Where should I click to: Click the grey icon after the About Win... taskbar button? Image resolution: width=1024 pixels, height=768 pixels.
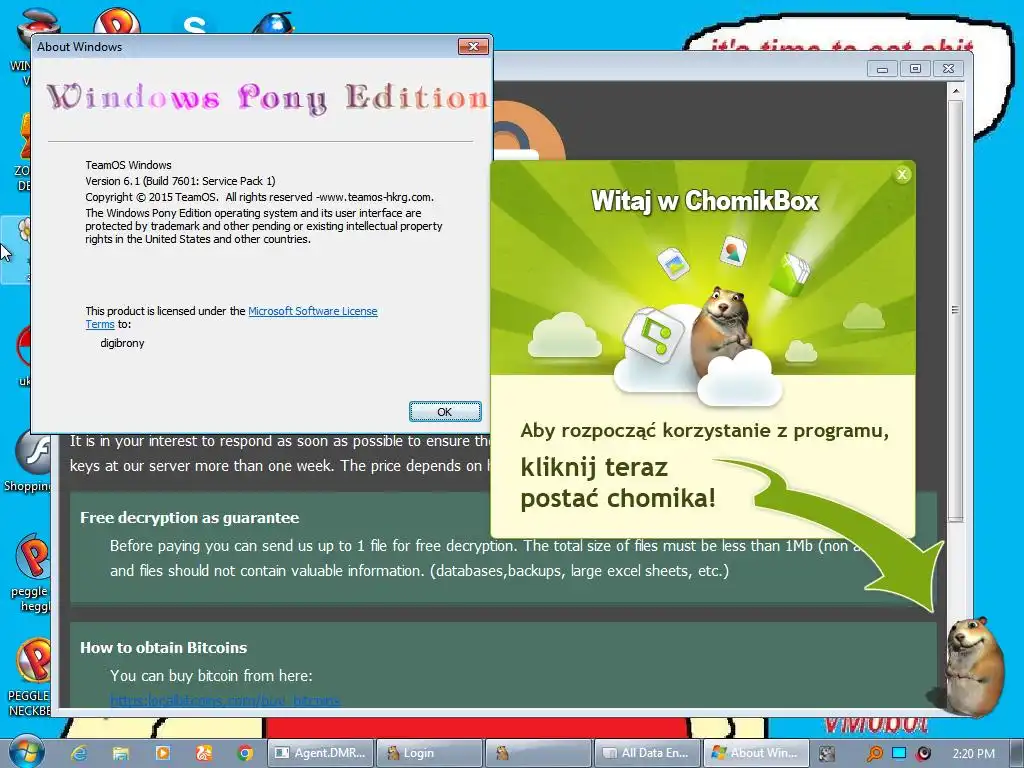pyautogui.click(x=827, y=753)
